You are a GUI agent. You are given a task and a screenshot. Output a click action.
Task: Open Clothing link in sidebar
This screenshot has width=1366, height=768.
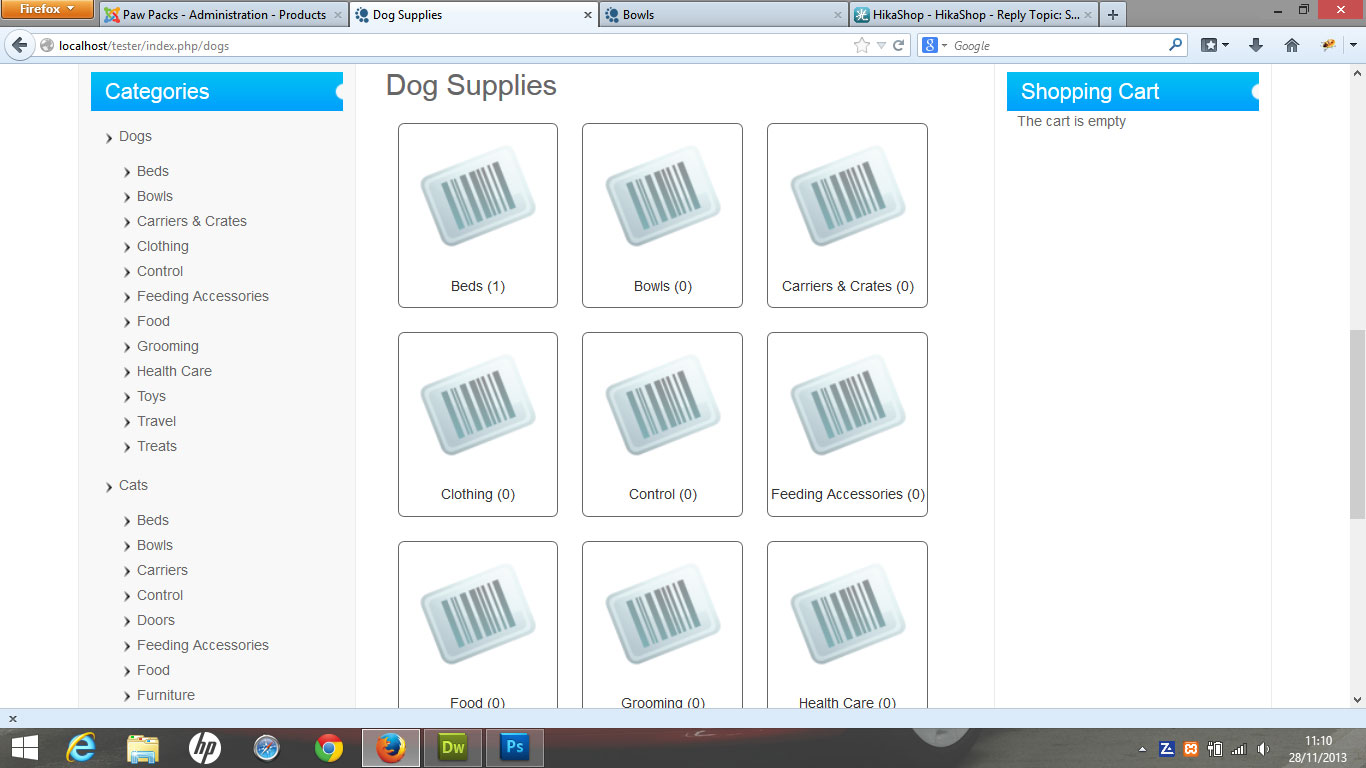(x=163, y=246)
